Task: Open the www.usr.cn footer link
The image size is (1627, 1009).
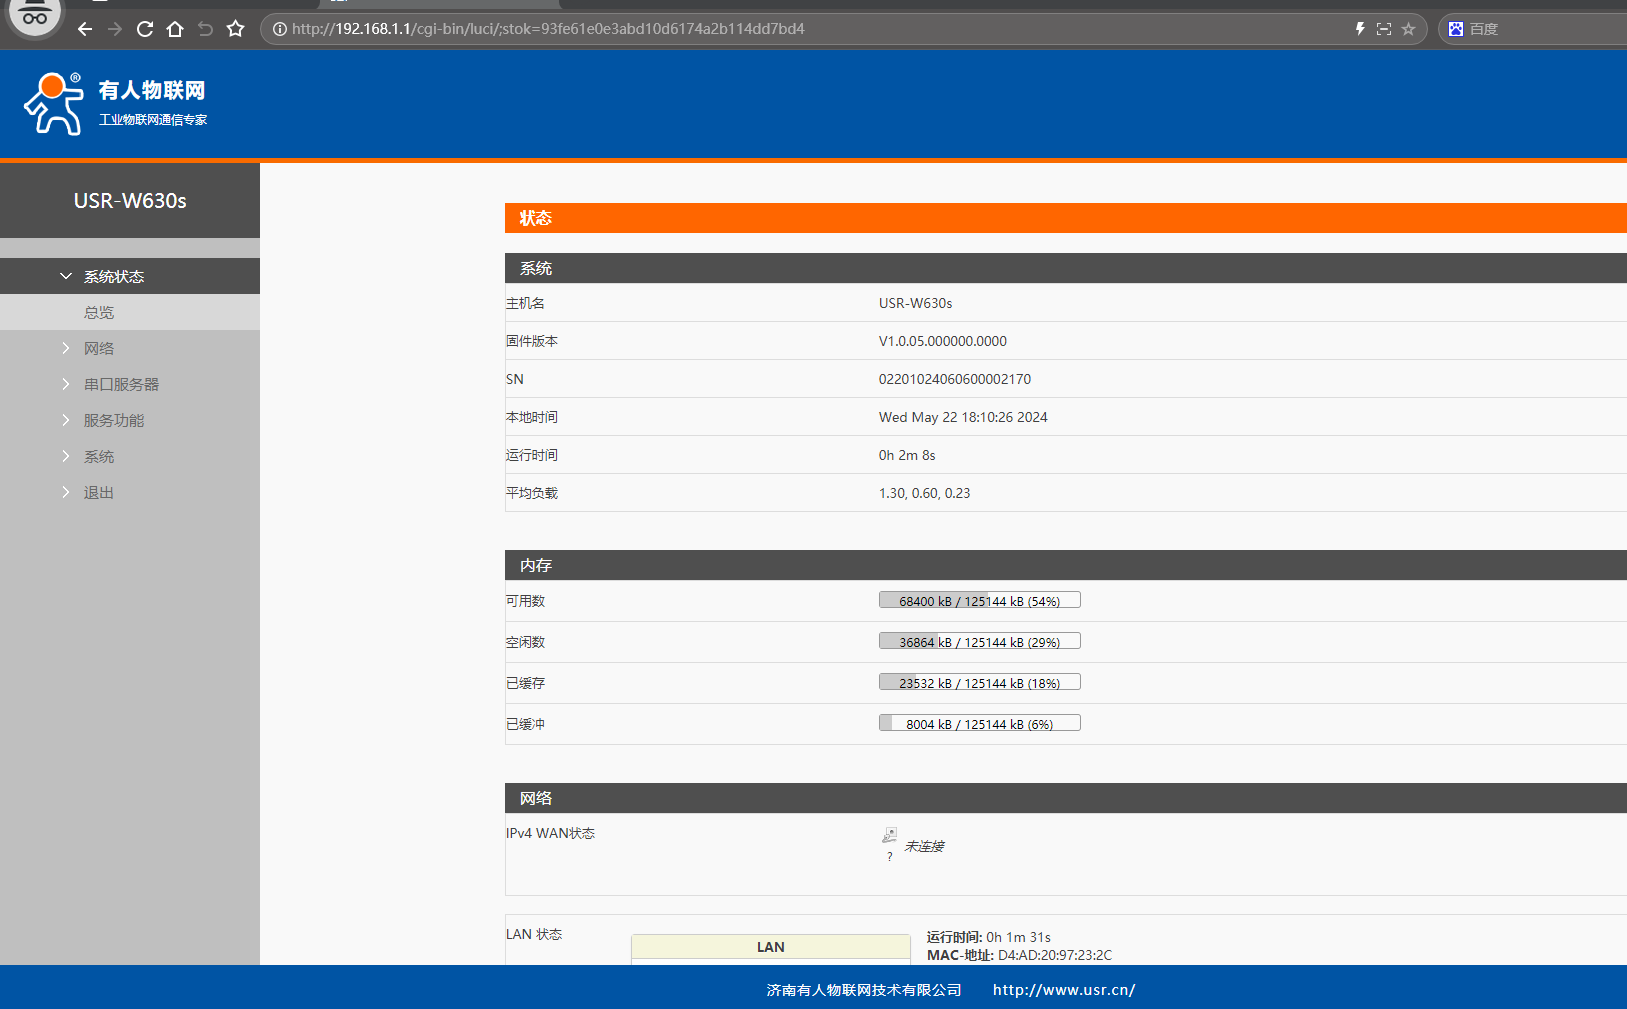Action: click(x=1064, y=990)
